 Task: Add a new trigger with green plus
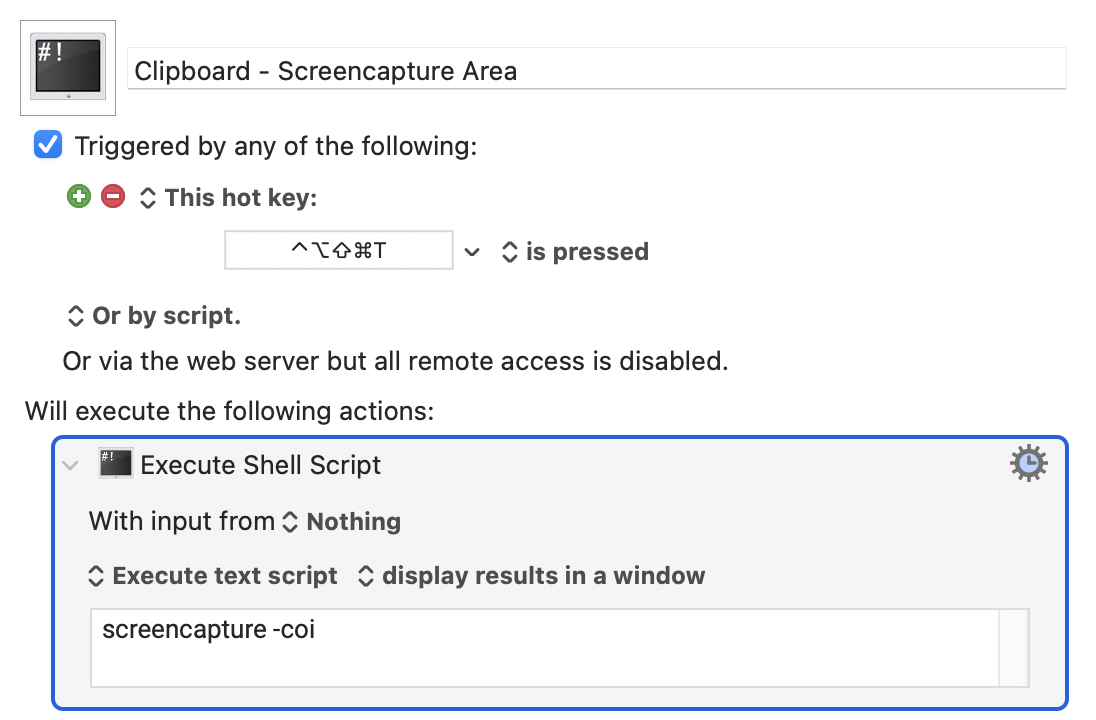[x=78, y=197]
